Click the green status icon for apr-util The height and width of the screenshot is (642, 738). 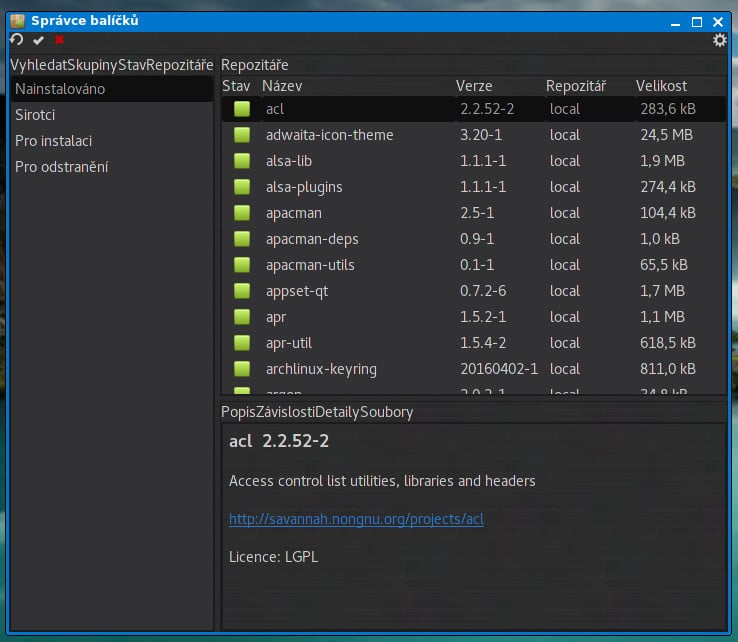[242, 343]
